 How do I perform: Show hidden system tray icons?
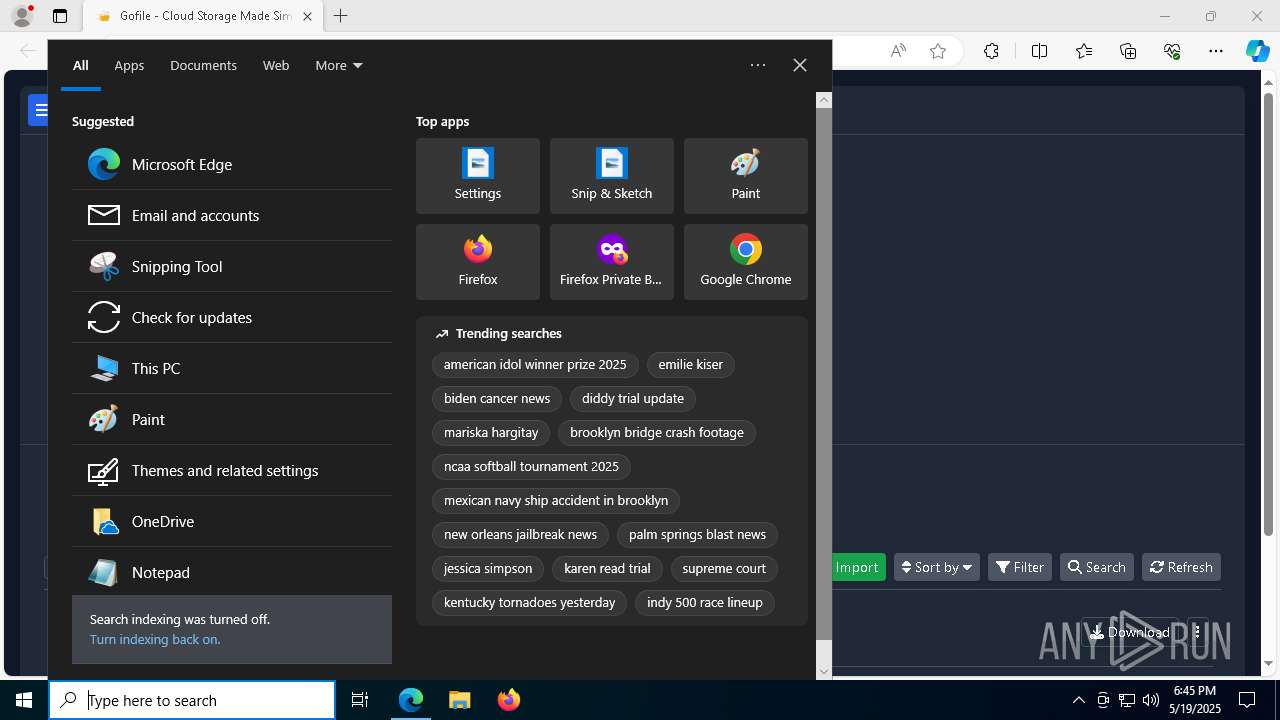tap(1078, 700)
